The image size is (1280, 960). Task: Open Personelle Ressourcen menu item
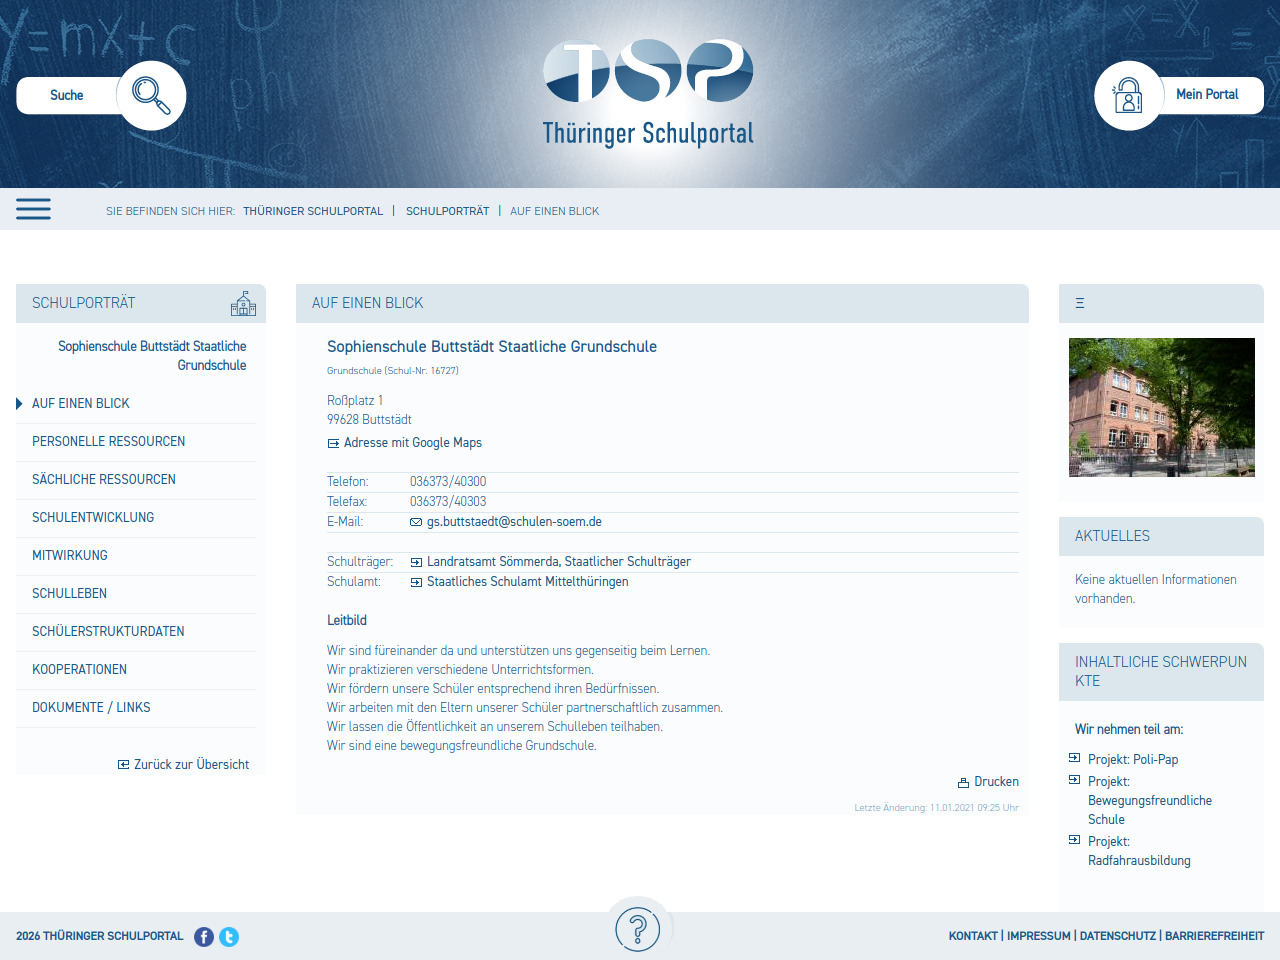tap(108, 441)
